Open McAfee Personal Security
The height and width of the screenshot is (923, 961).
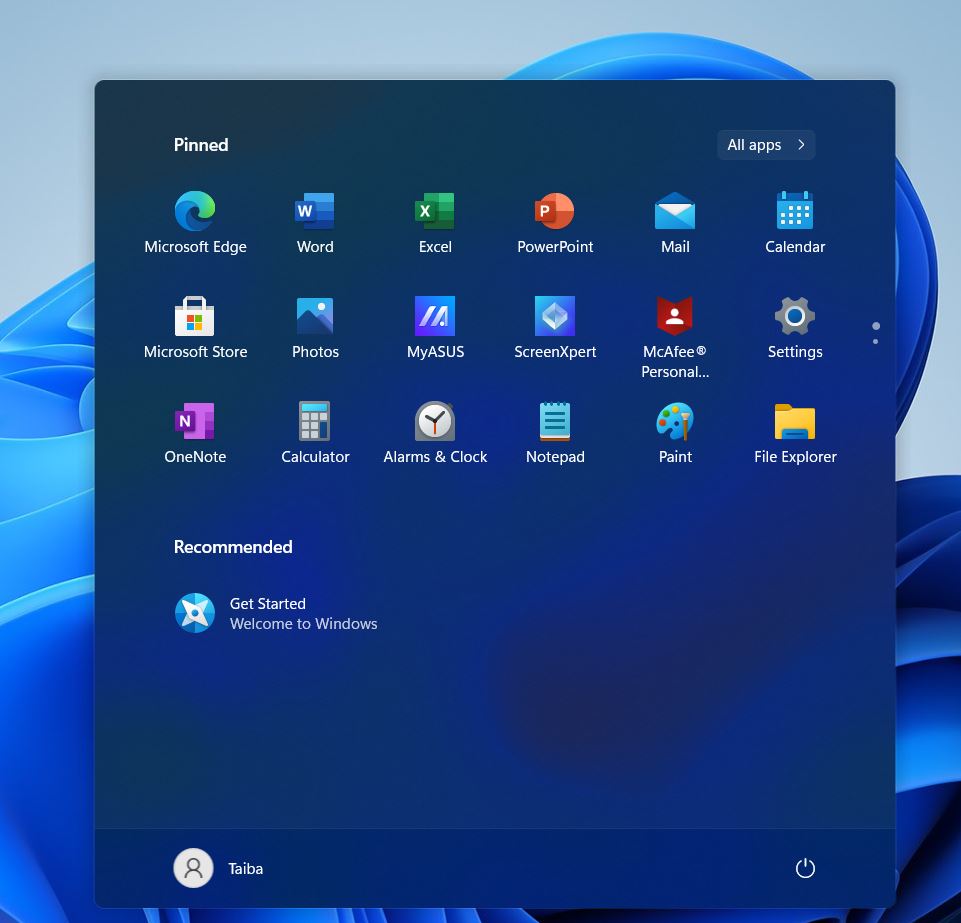(675, 316)
